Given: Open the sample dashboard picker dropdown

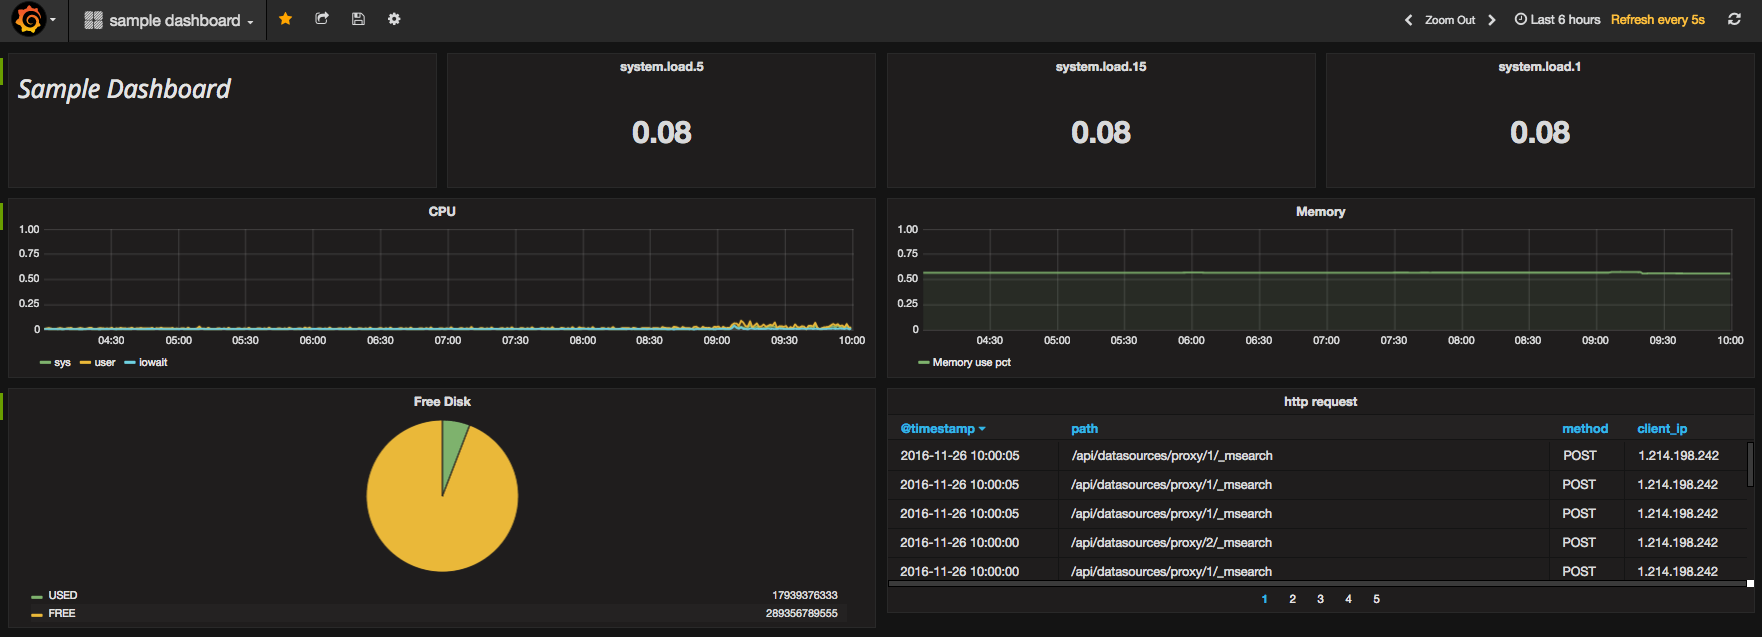Looking at the screenshot, I should [168, 20].
